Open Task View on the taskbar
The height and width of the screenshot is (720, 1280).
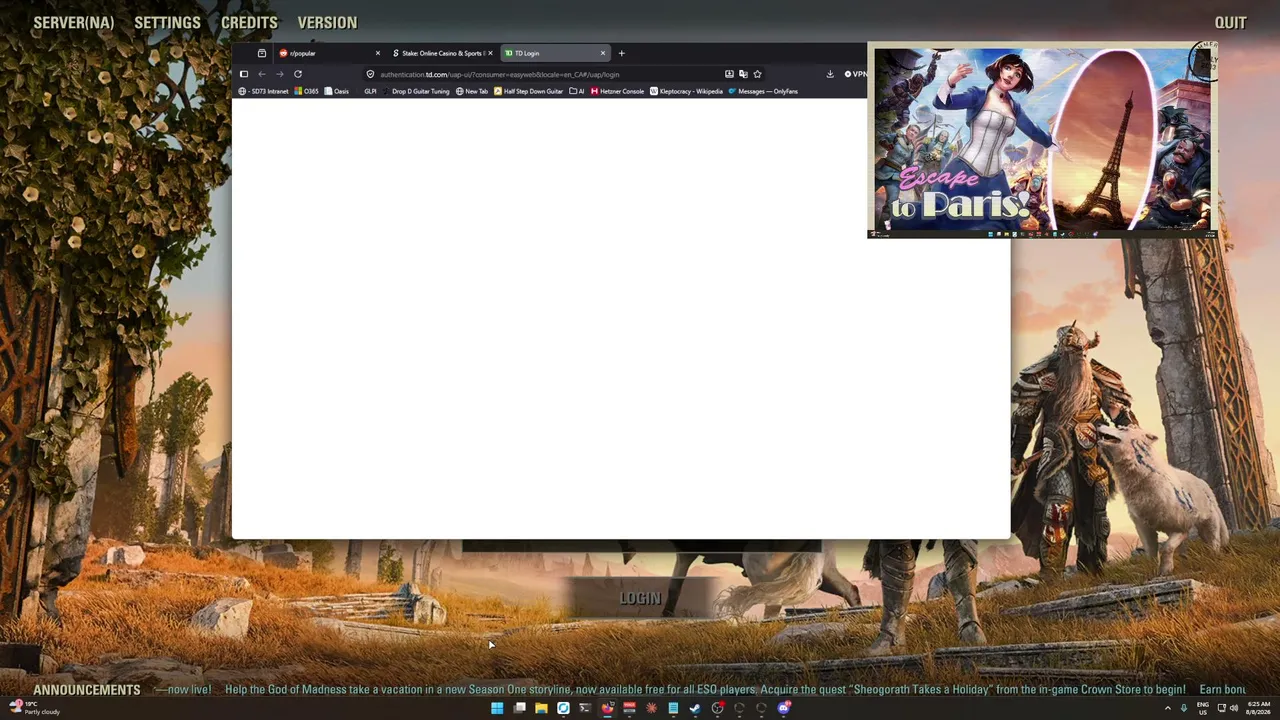(519, 708)
